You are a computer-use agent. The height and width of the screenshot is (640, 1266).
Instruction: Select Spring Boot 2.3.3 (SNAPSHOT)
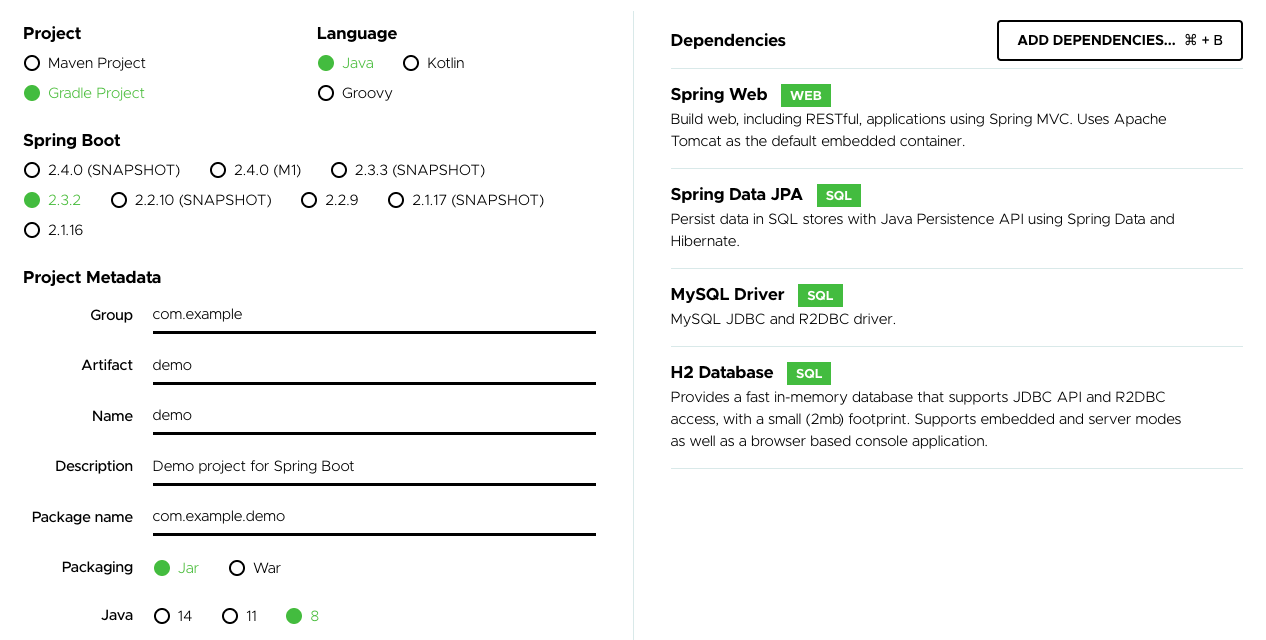pyautogui.click(x=339, y=170)
